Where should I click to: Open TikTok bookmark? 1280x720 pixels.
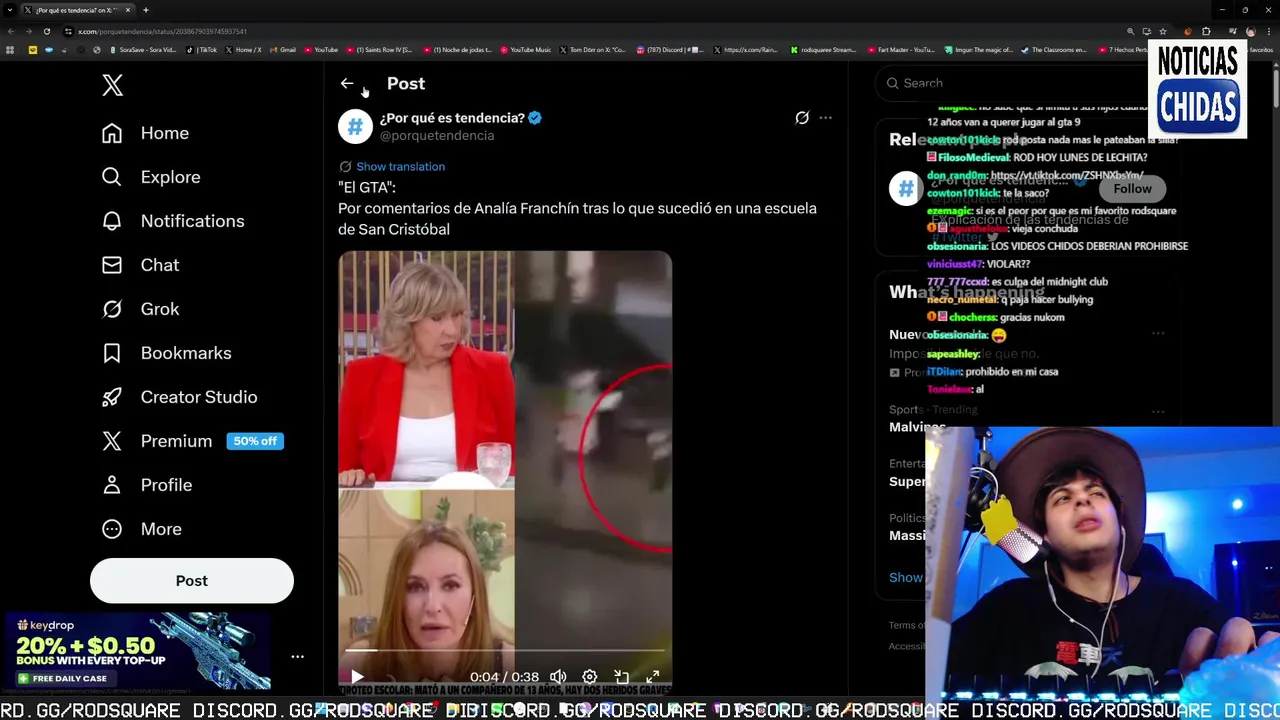coord(203,49)
